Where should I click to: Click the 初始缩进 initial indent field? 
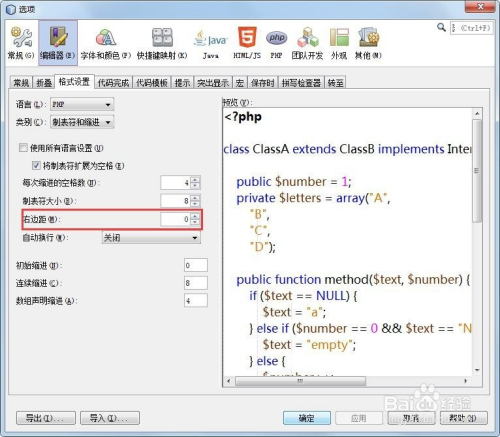click(196, 265)
